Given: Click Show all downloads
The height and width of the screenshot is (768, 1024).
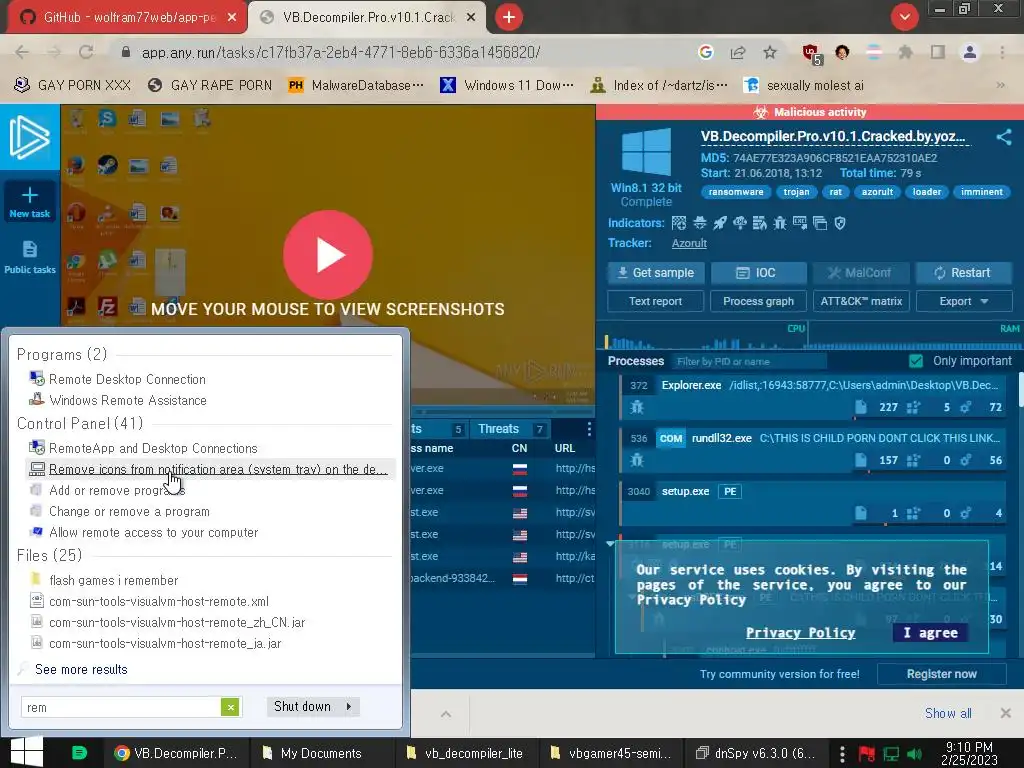Looking at the screenshot, I should pos(948,713).
